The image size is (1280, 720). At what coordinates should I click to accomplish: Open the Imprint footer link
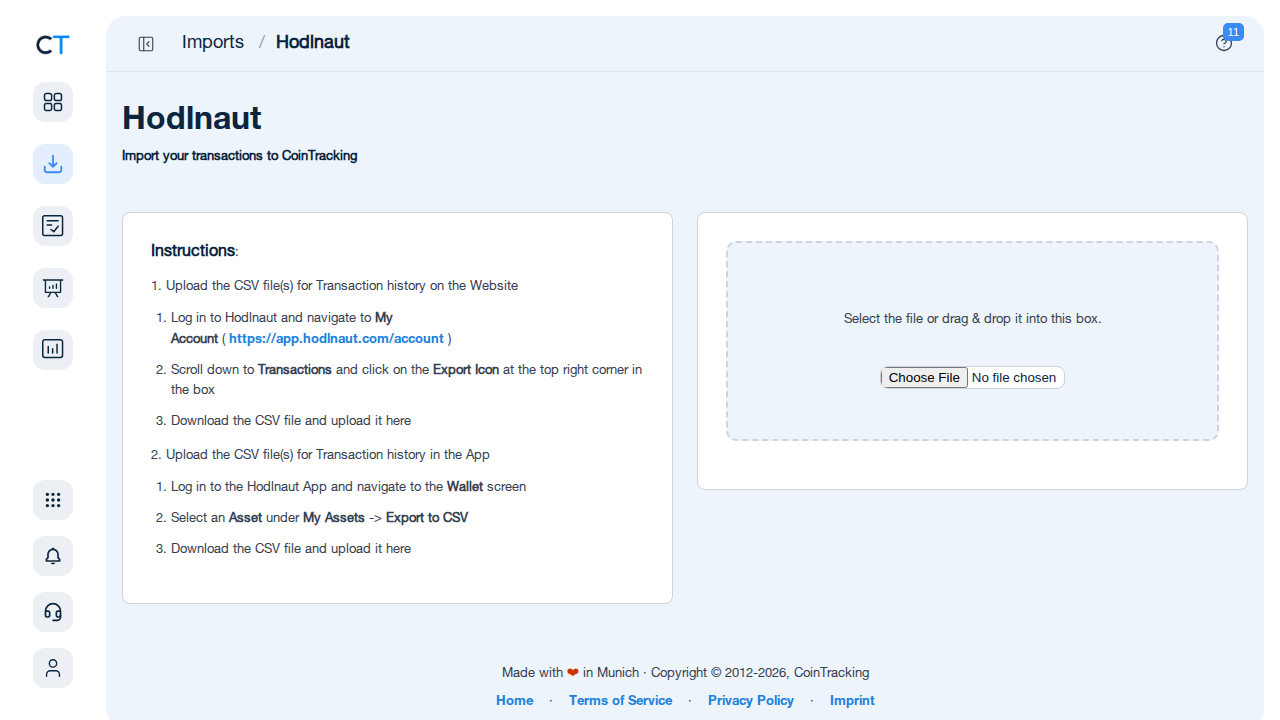pyautogui.click(x=852, y=700)
